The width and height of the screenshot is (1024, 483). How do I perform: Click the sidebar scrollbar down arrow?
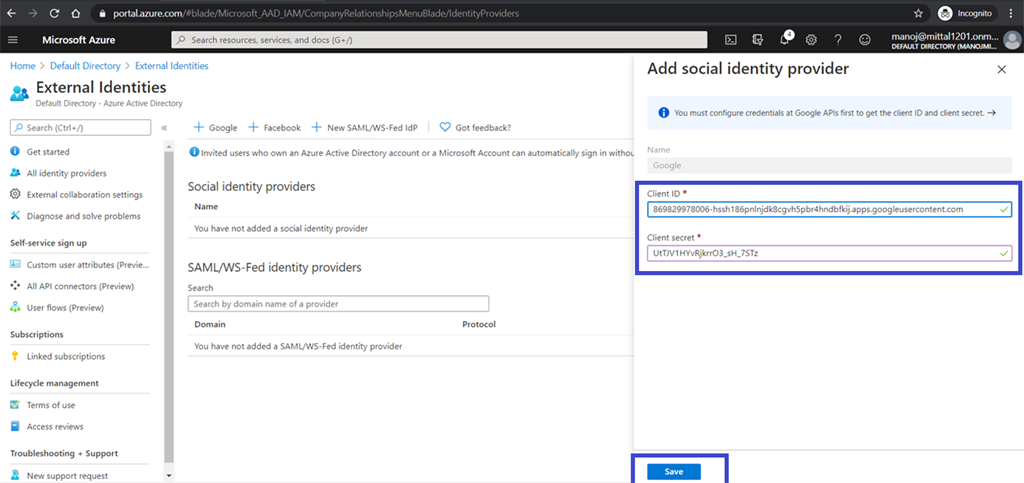click(169, 476)
